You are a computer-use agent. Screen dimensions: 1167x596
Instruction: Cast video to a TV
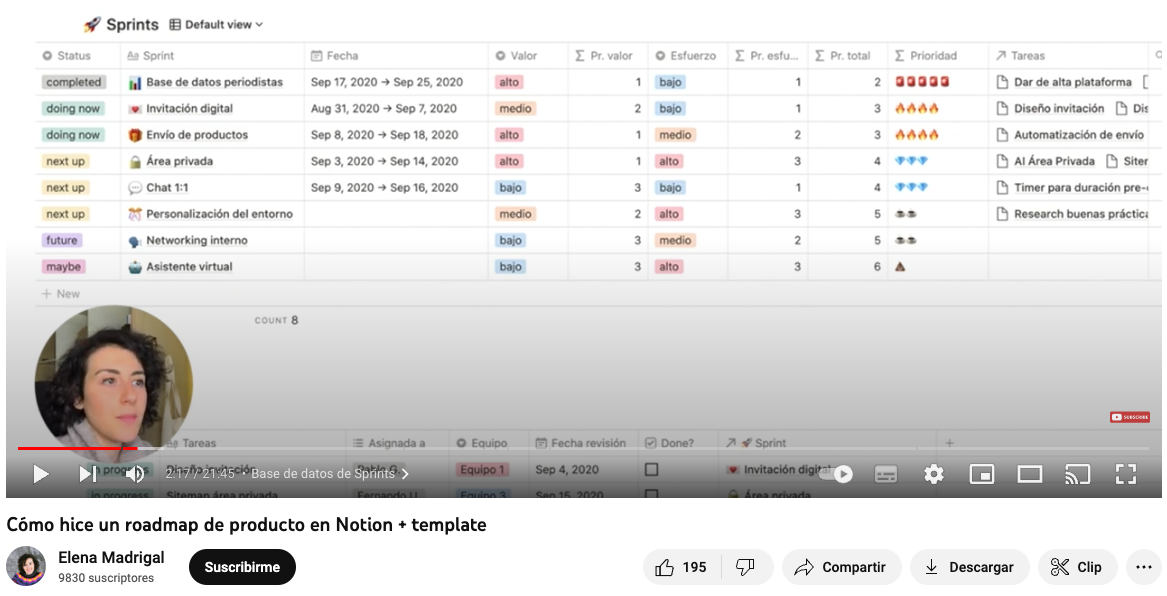(1078, 474)
